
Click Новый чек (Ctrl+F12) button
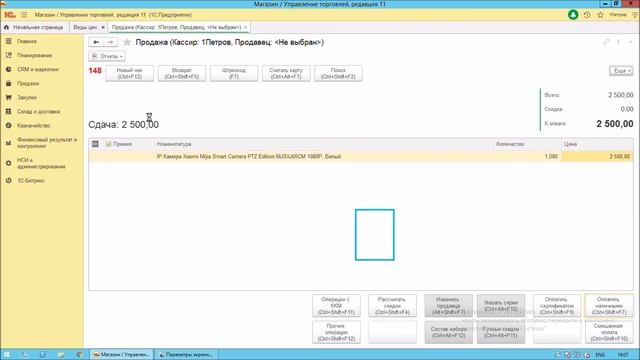point(129,73)
